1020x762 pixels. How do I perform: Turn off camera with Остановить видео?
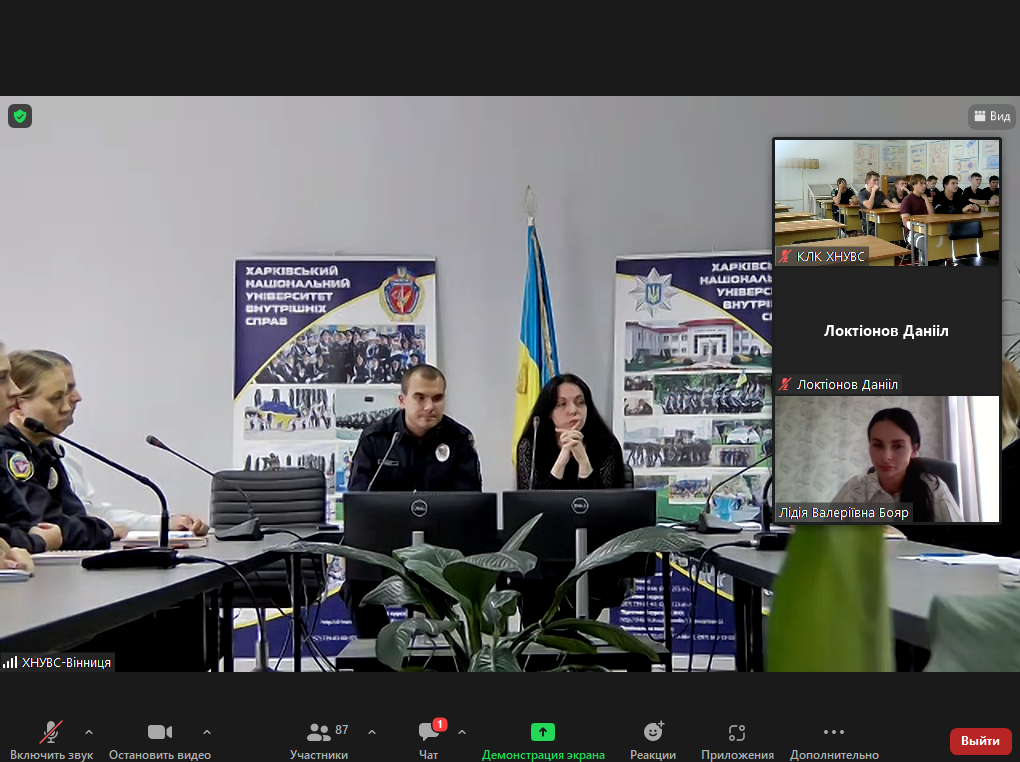click(x=160, y=740)
